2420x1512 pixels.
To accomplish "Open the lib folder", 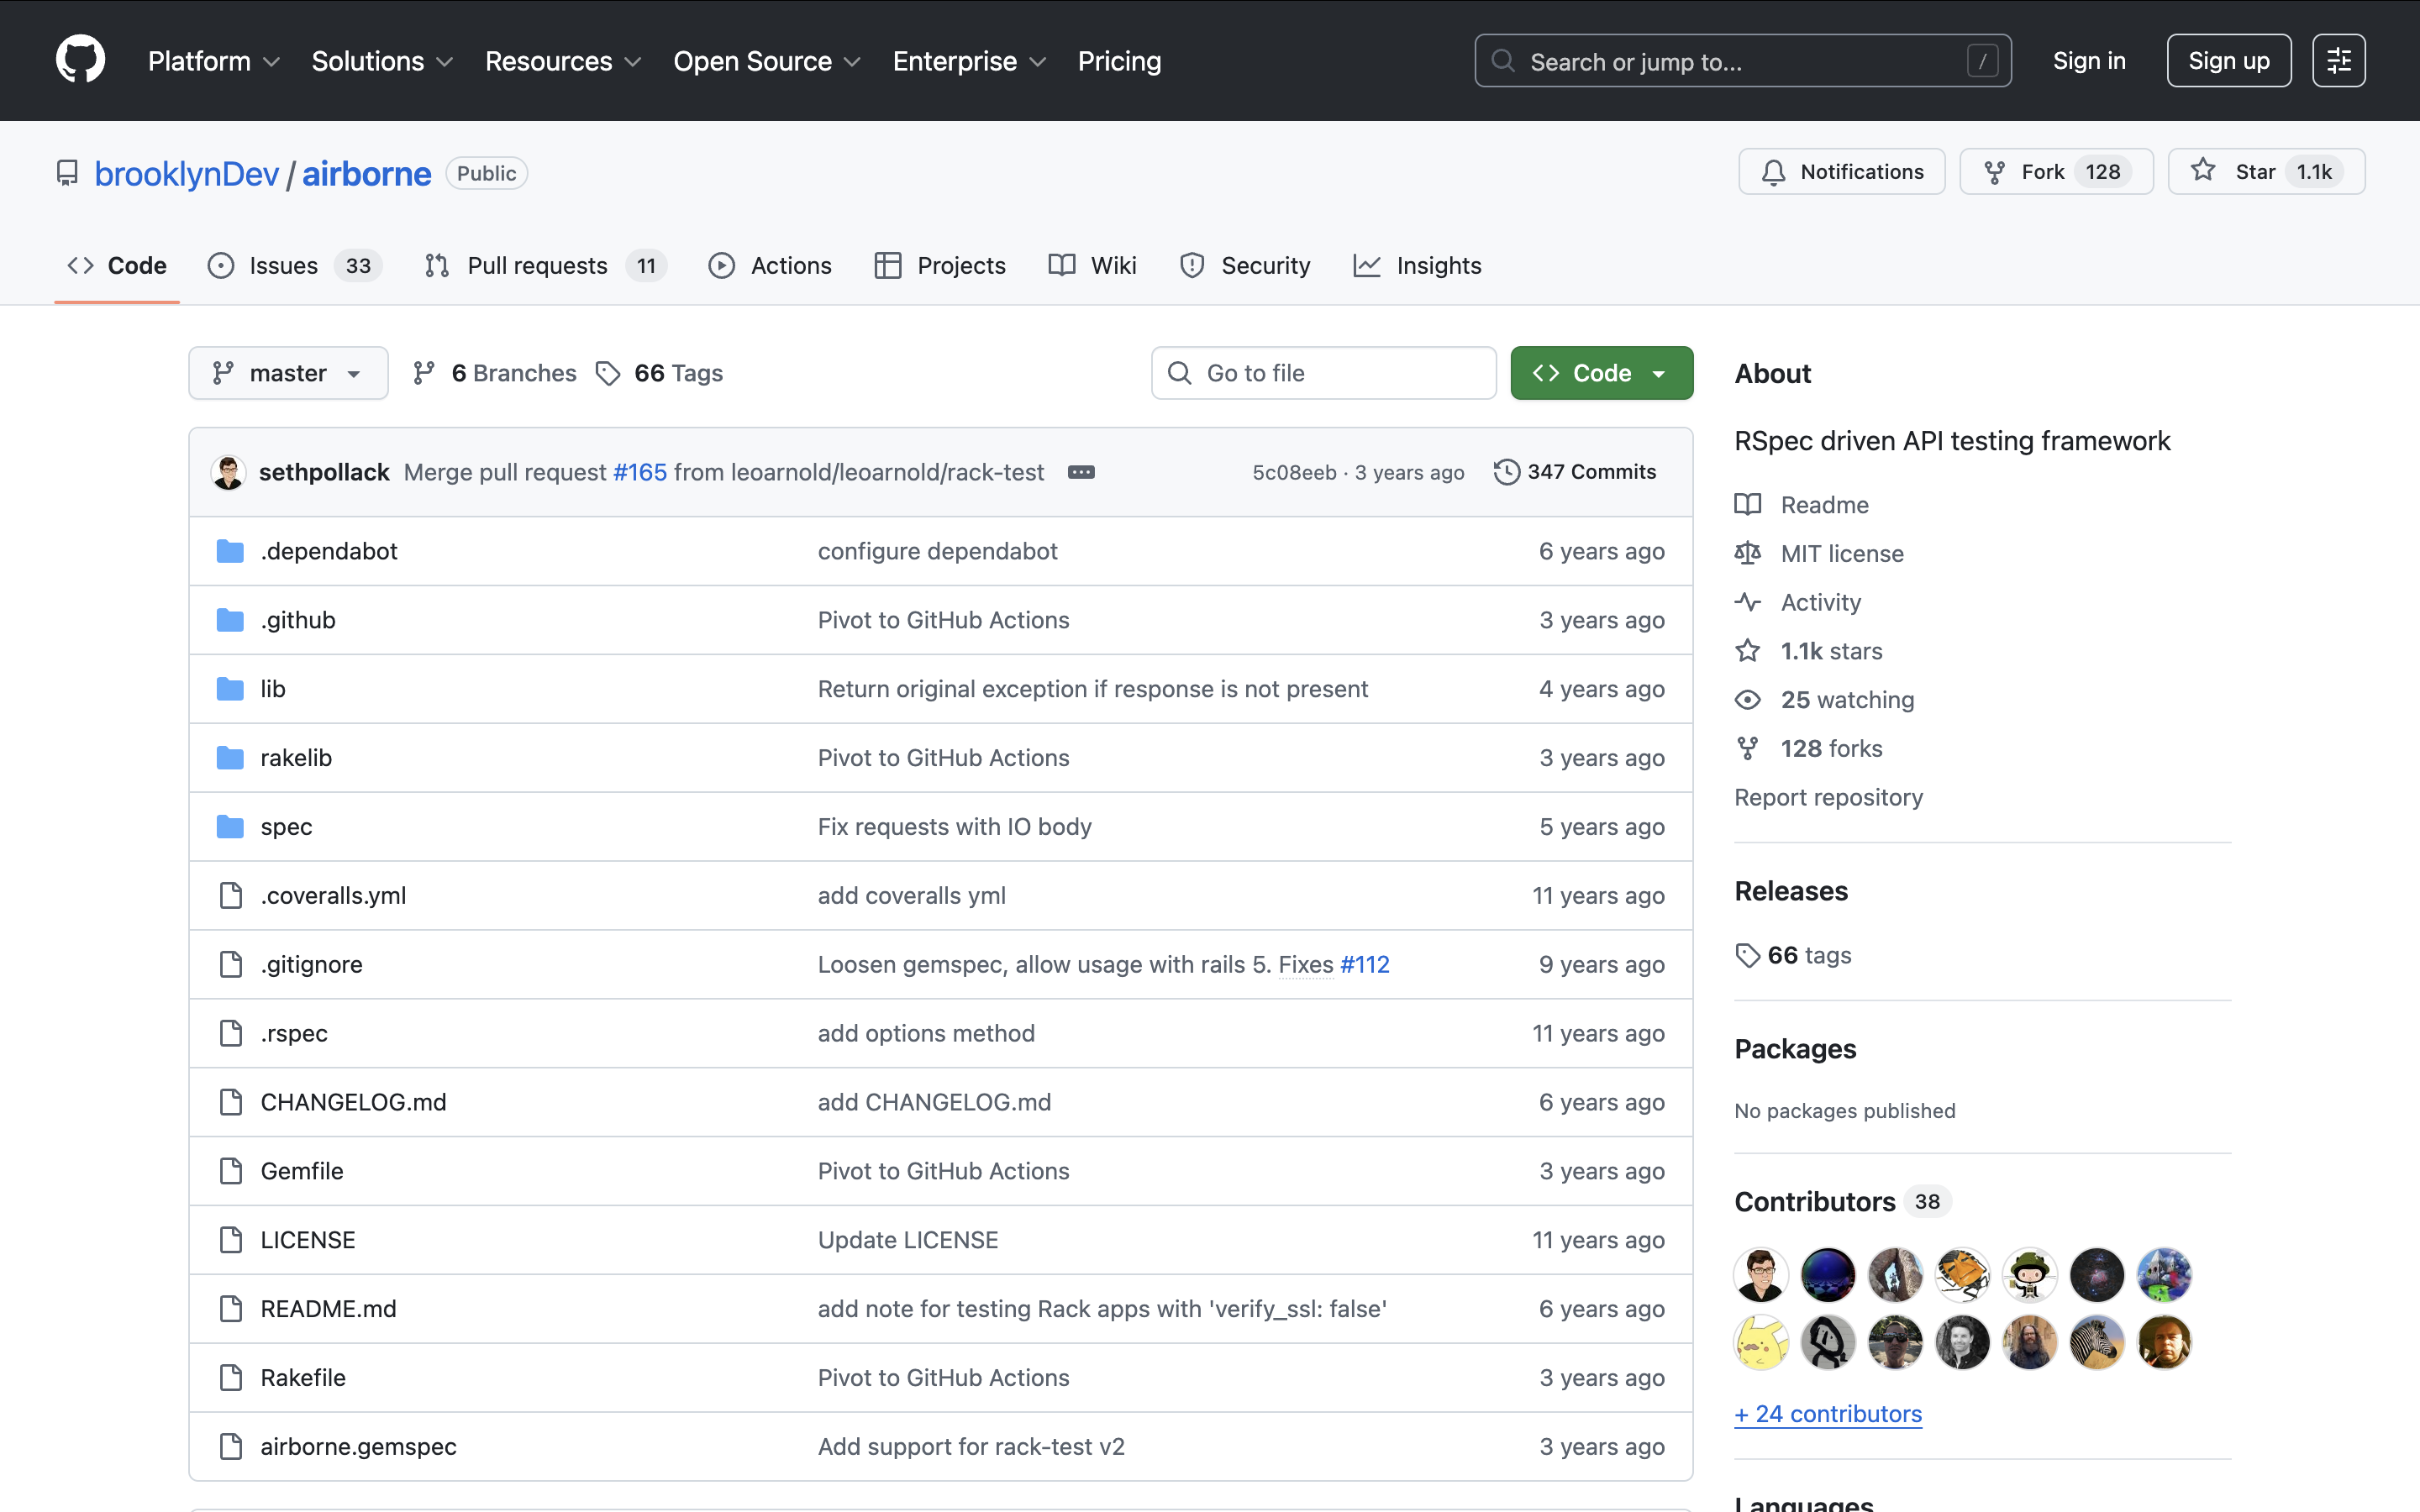I will pyautogui.click(x=272, y=689).
